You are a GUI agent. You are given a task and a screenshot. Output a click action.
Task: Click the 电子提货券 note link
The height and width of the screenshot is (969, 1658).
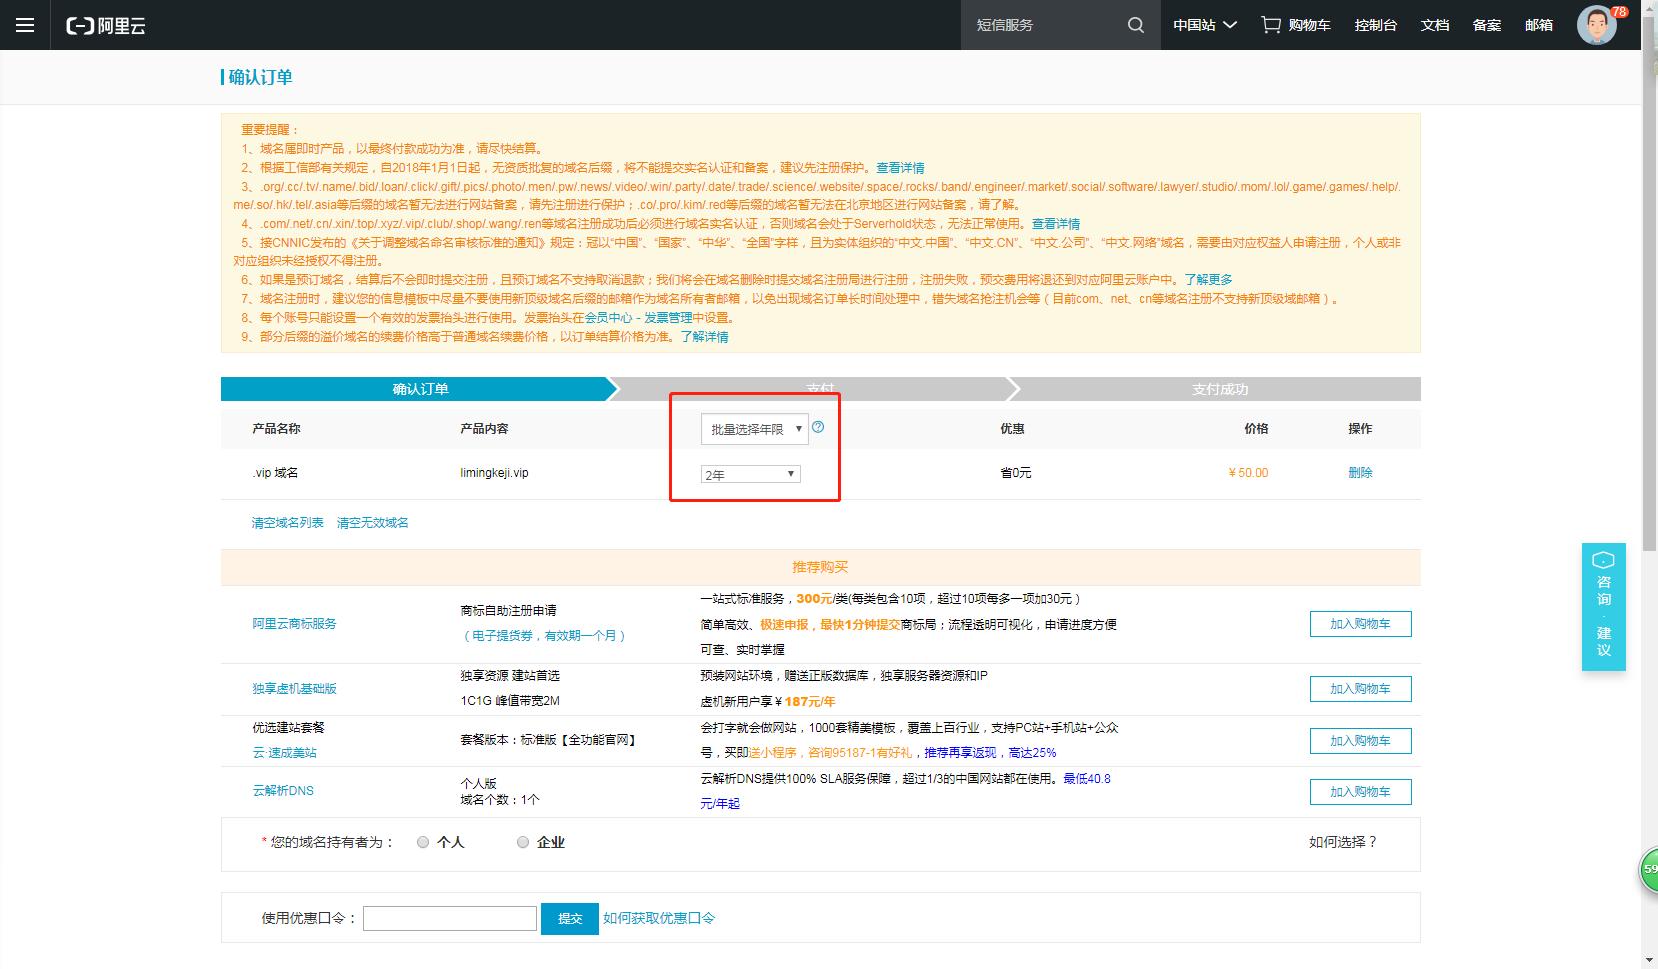[x=544, y=636]
